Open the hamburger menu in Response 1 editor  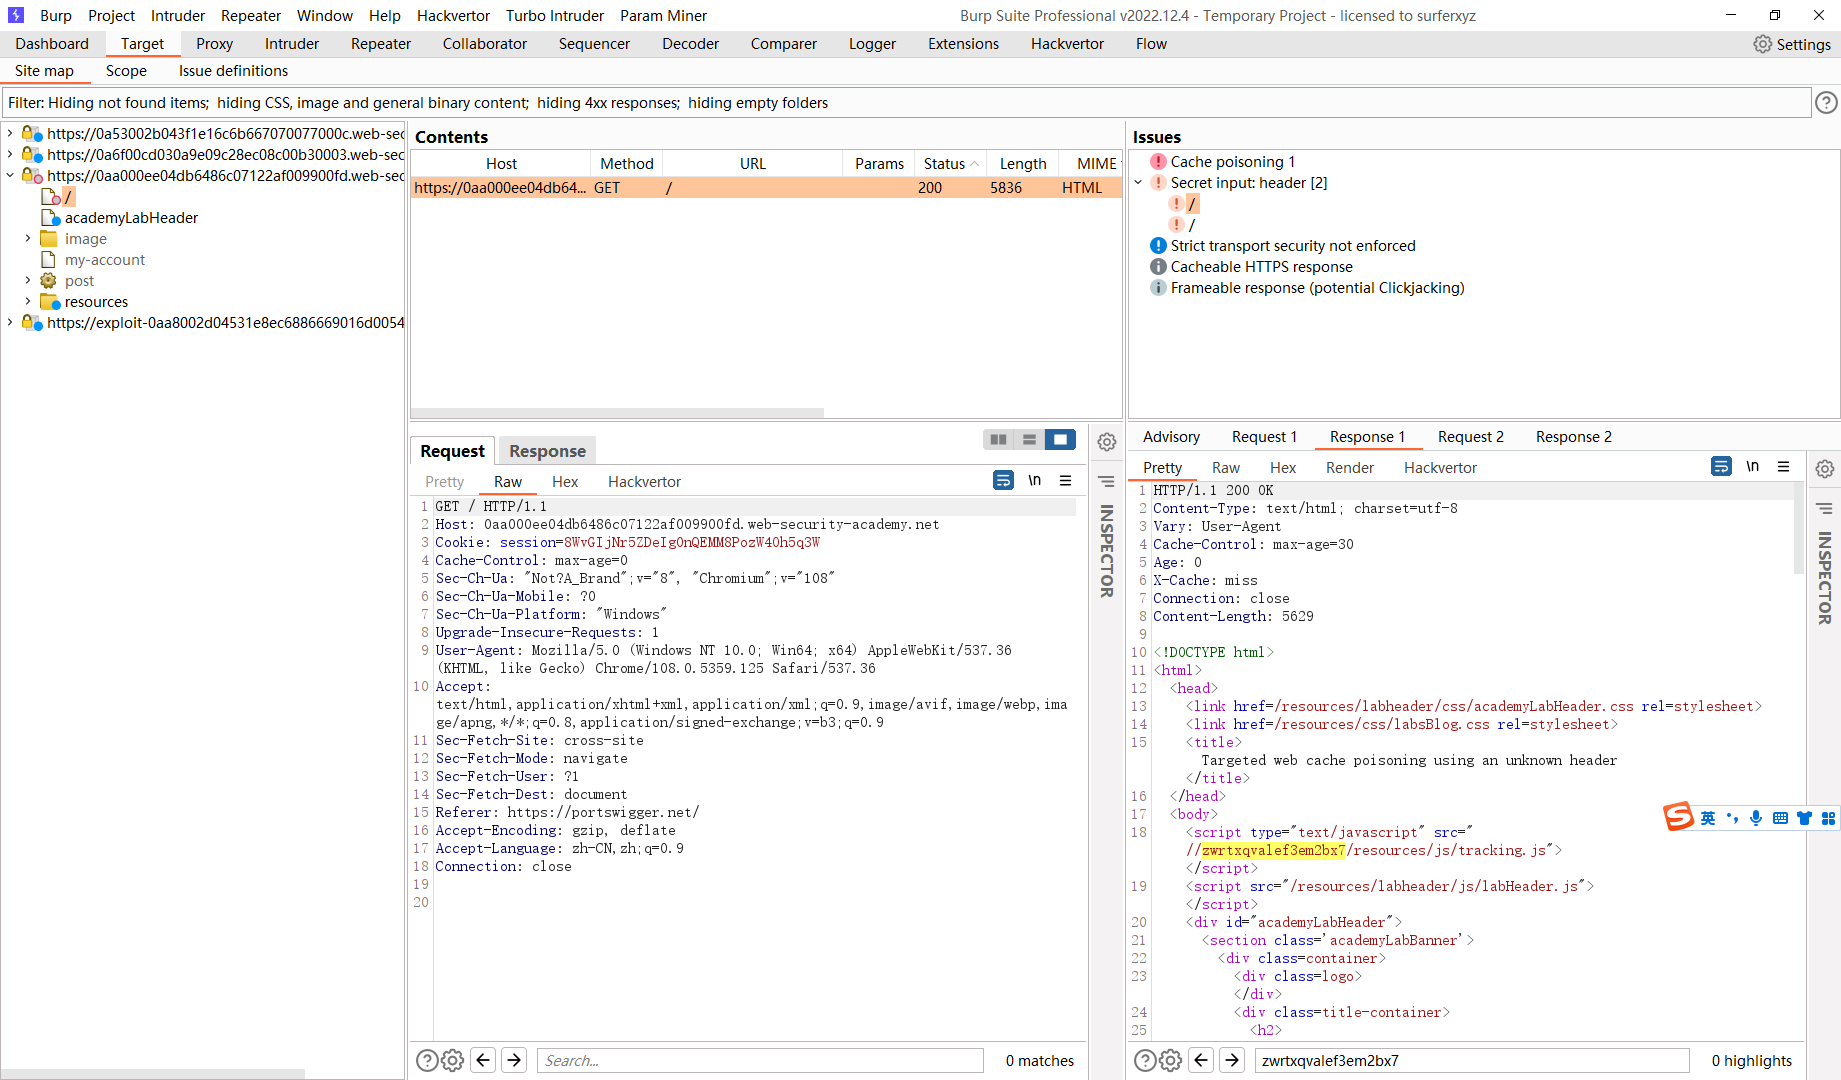pyautogui.click(x=1783, y=467)
